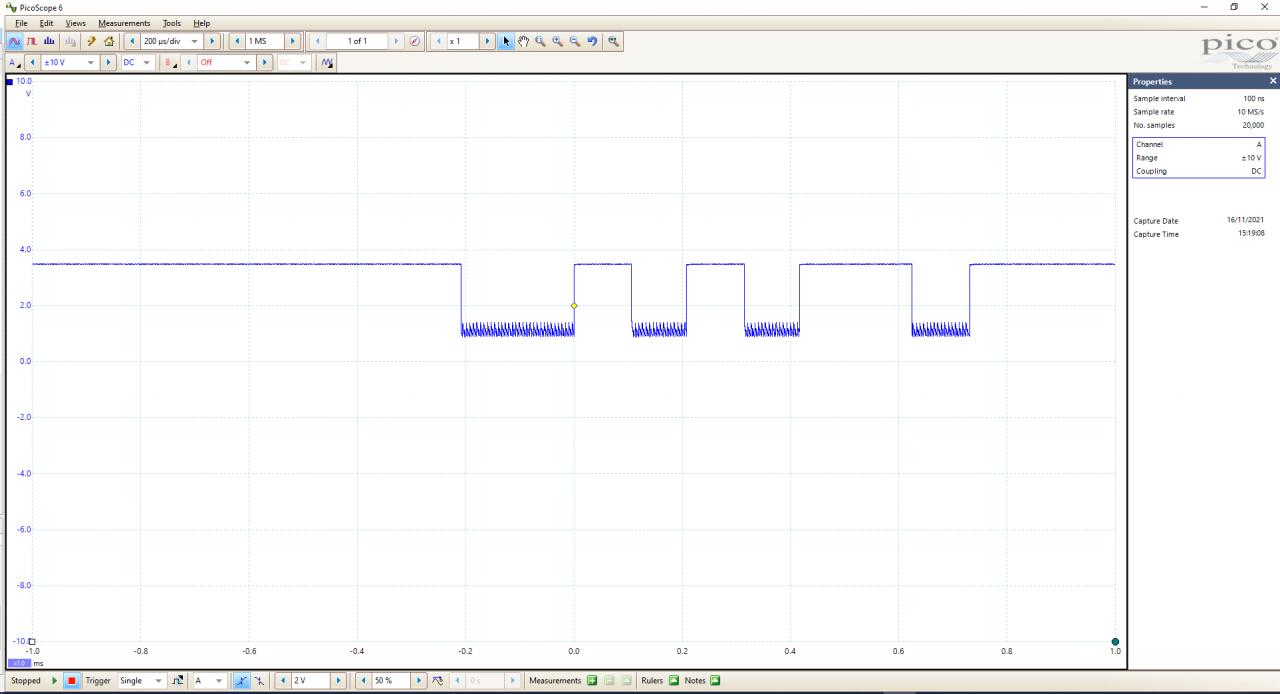1280x694 pixels.
Task: Decrease timebase from 200 µs/div
Action: pyautogui.click(x=132, y=41)
